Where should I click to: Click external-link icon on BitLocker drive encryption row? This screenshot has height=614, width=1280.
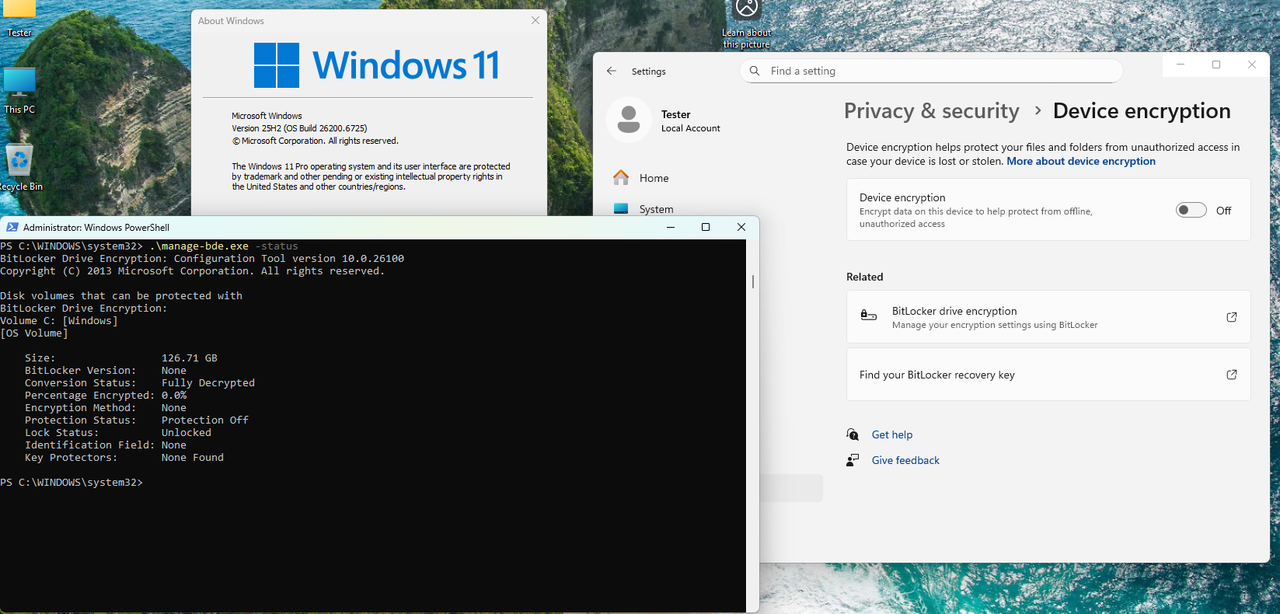1231,317
